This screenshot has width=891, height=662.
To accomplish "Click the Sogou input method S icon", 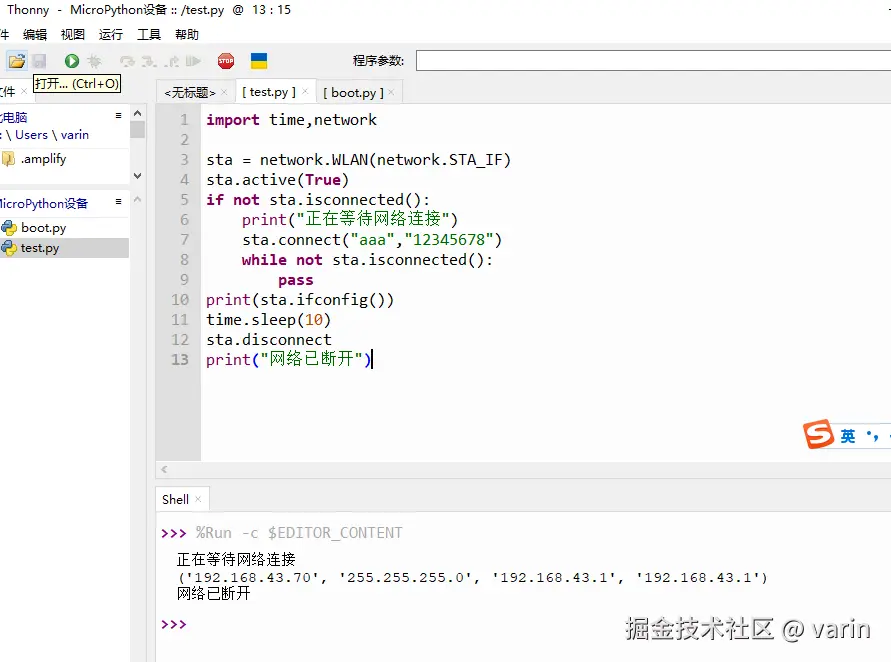I will click(819, 435).
